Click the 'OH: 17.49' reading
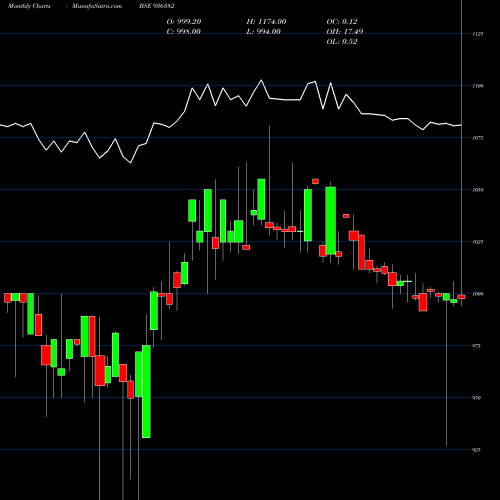500x500 pixels. point(345,31)
